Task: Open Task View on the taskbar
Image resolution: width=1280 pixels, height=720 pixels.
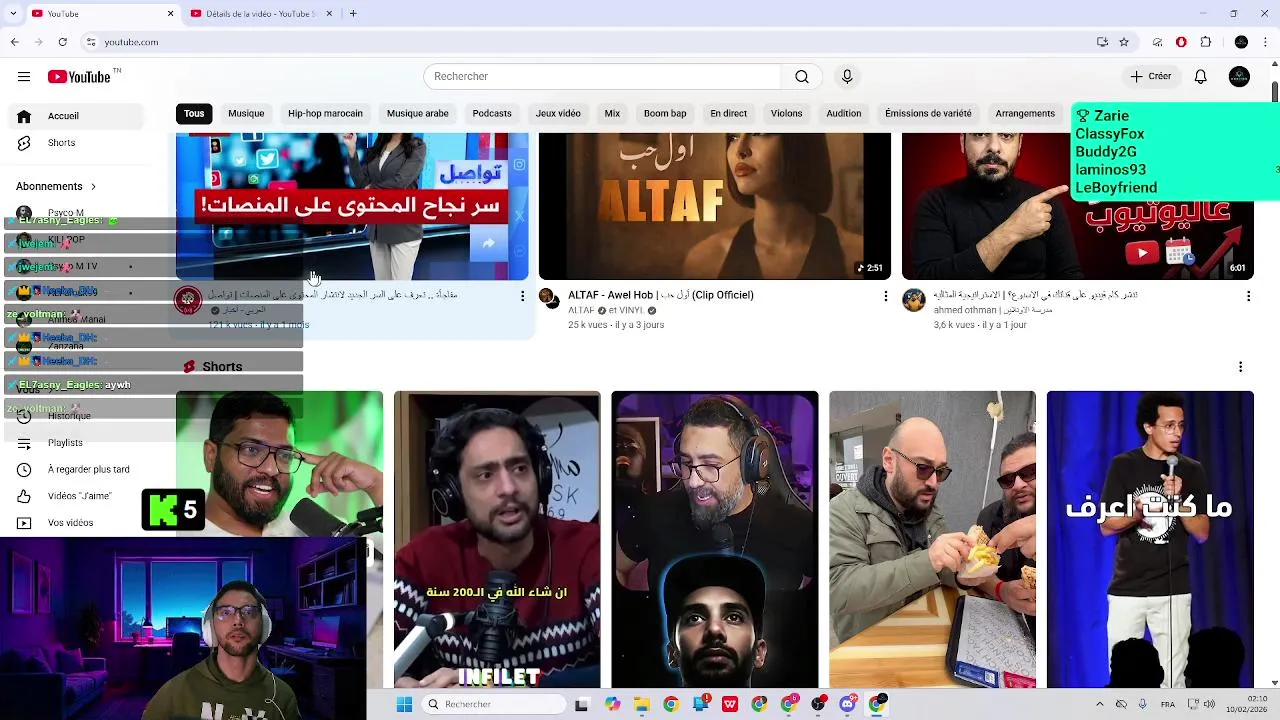Action: tap(582, 705)
